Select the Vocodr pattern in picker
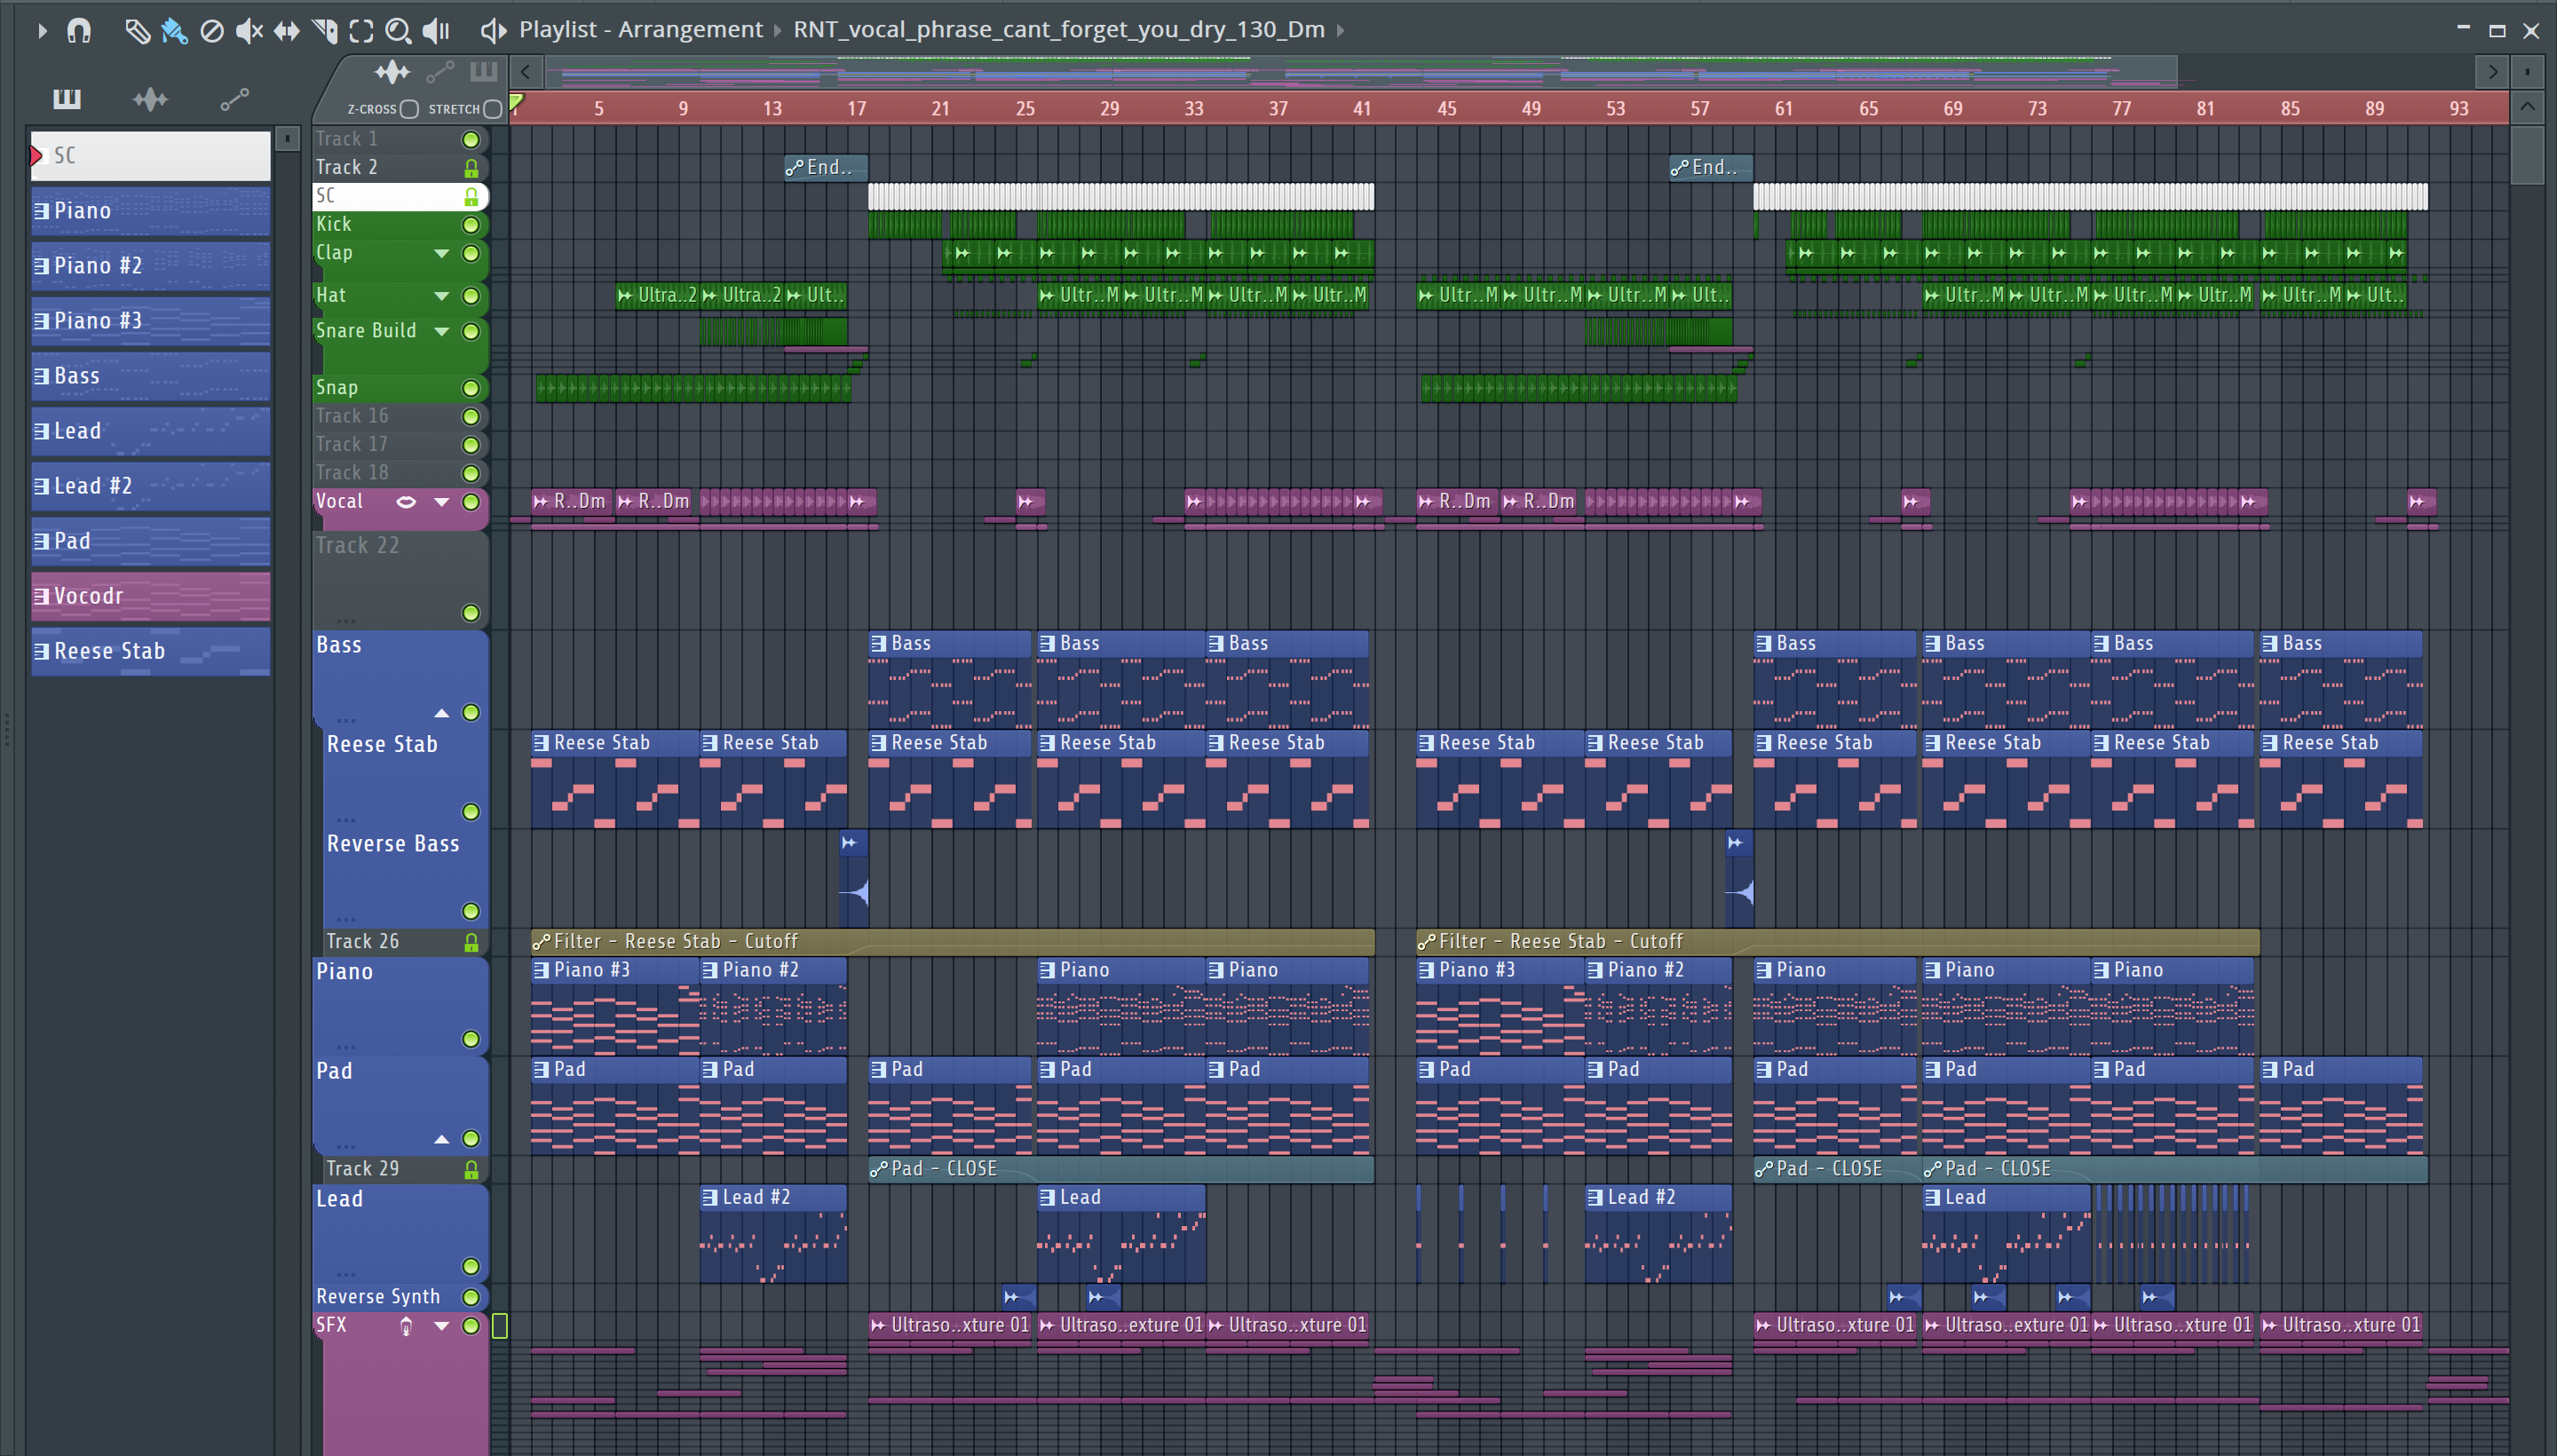 [x=150, y=596]
